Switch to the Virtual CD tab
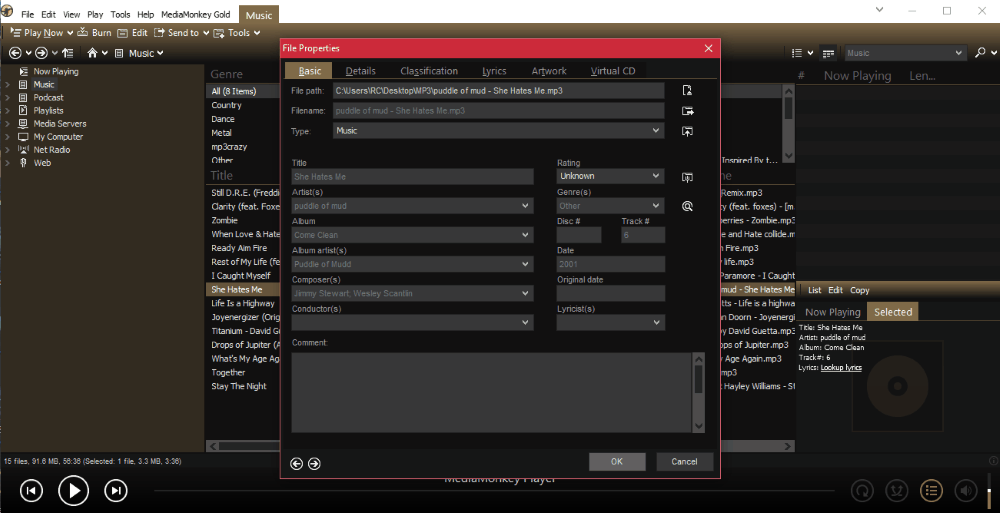The height and width of the screenshot is (513, 1000). pos(612,71)
